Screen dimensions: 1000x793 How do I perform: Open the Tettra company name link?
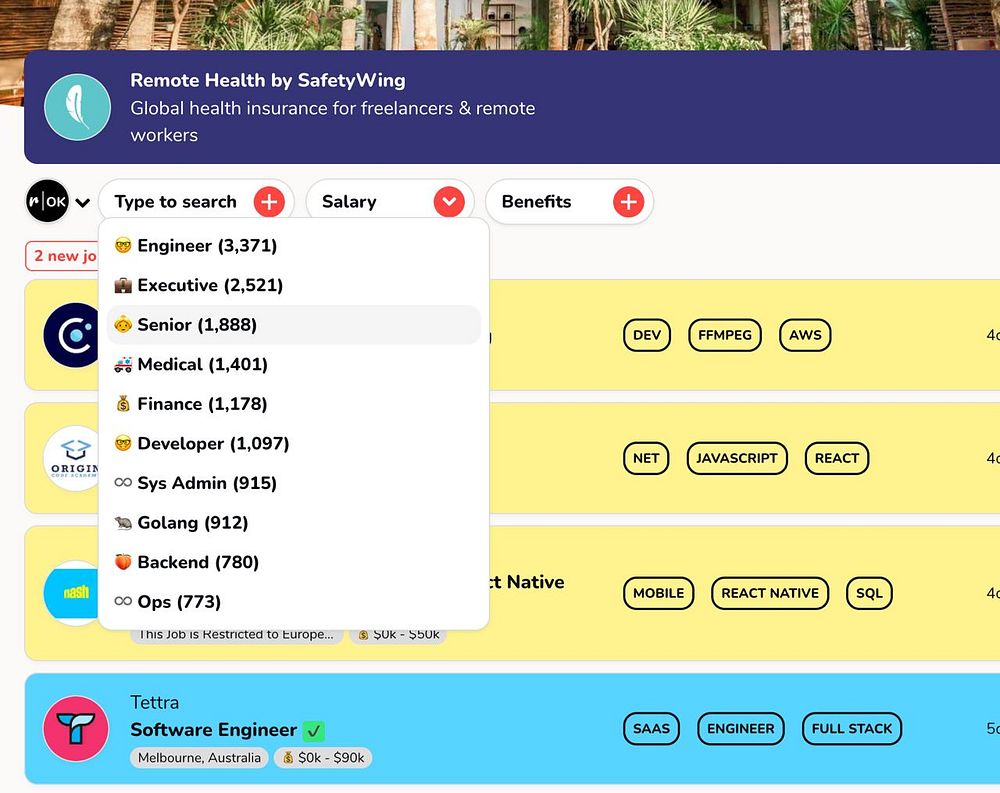coord(154,702)
